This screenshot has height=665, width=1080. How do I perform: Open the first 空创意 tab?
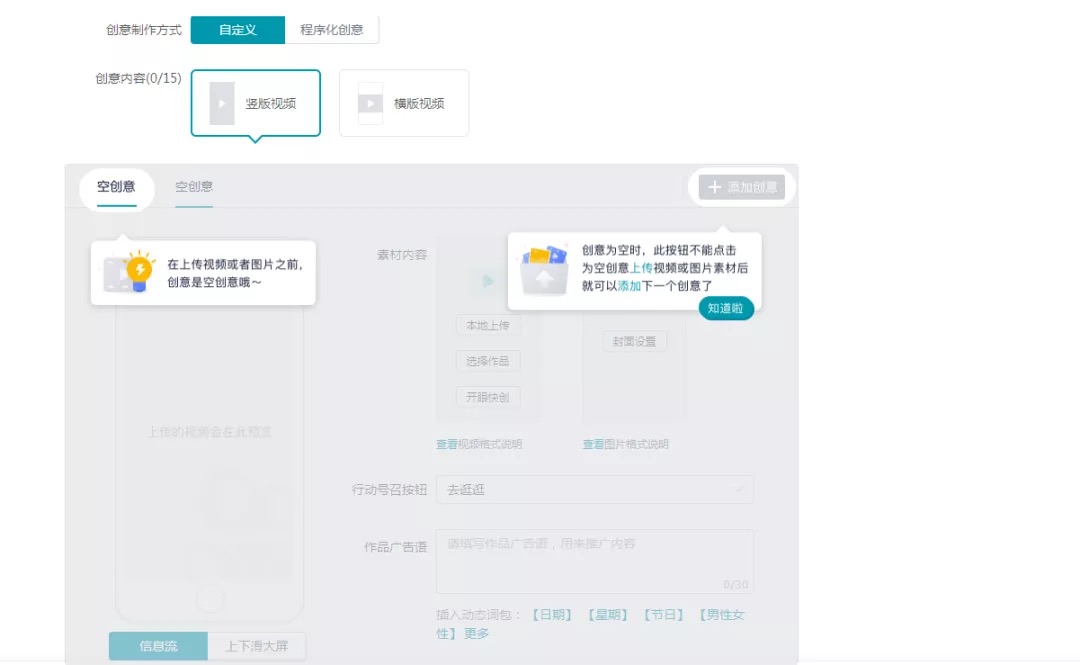(x=116, y=187)
